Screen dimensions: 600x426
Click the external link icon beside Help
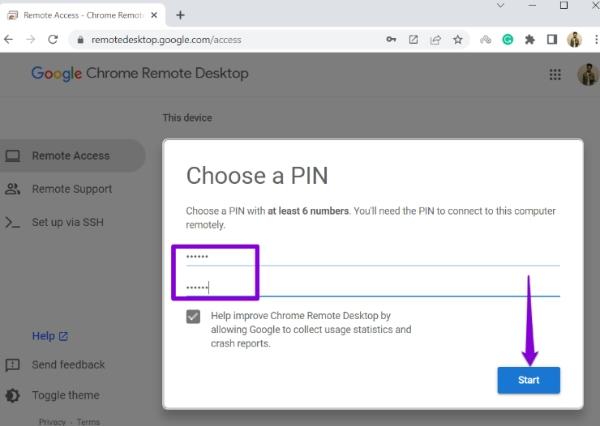click(x=63, y=336)
